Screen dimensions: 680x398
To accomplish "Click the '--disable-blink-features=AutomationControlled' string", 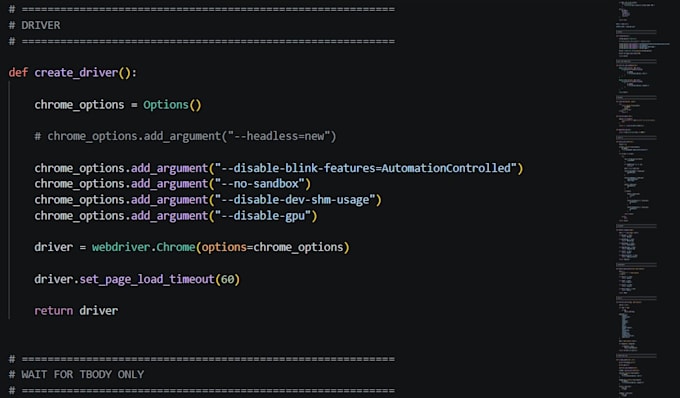I will coord(366,168).
